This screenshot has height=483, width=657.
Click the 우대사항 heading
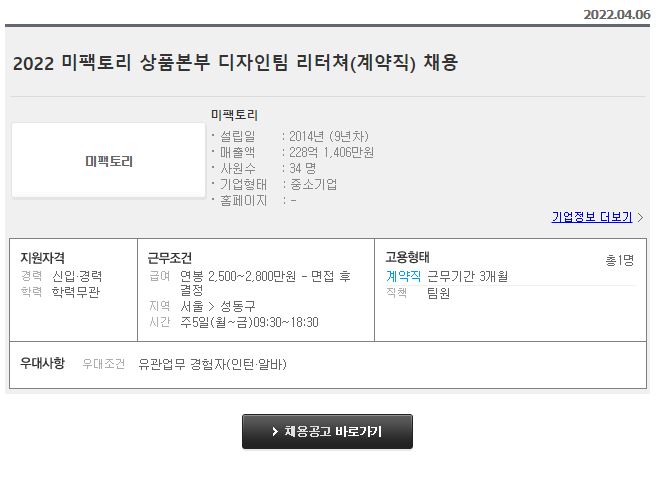coord(42,363)
